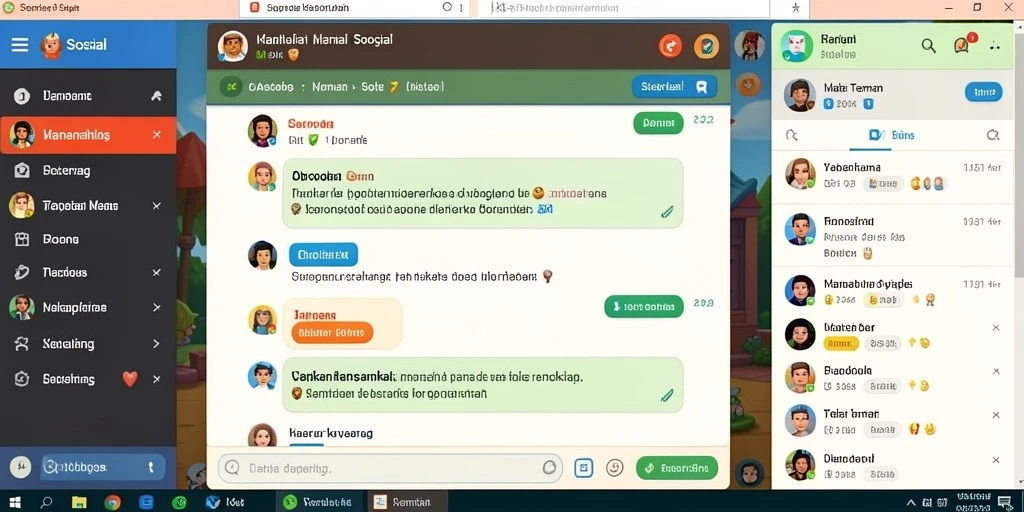Click the orange refresh icon in the chat header
This screenshot has height=512, width=1024.
pos(670,46)
